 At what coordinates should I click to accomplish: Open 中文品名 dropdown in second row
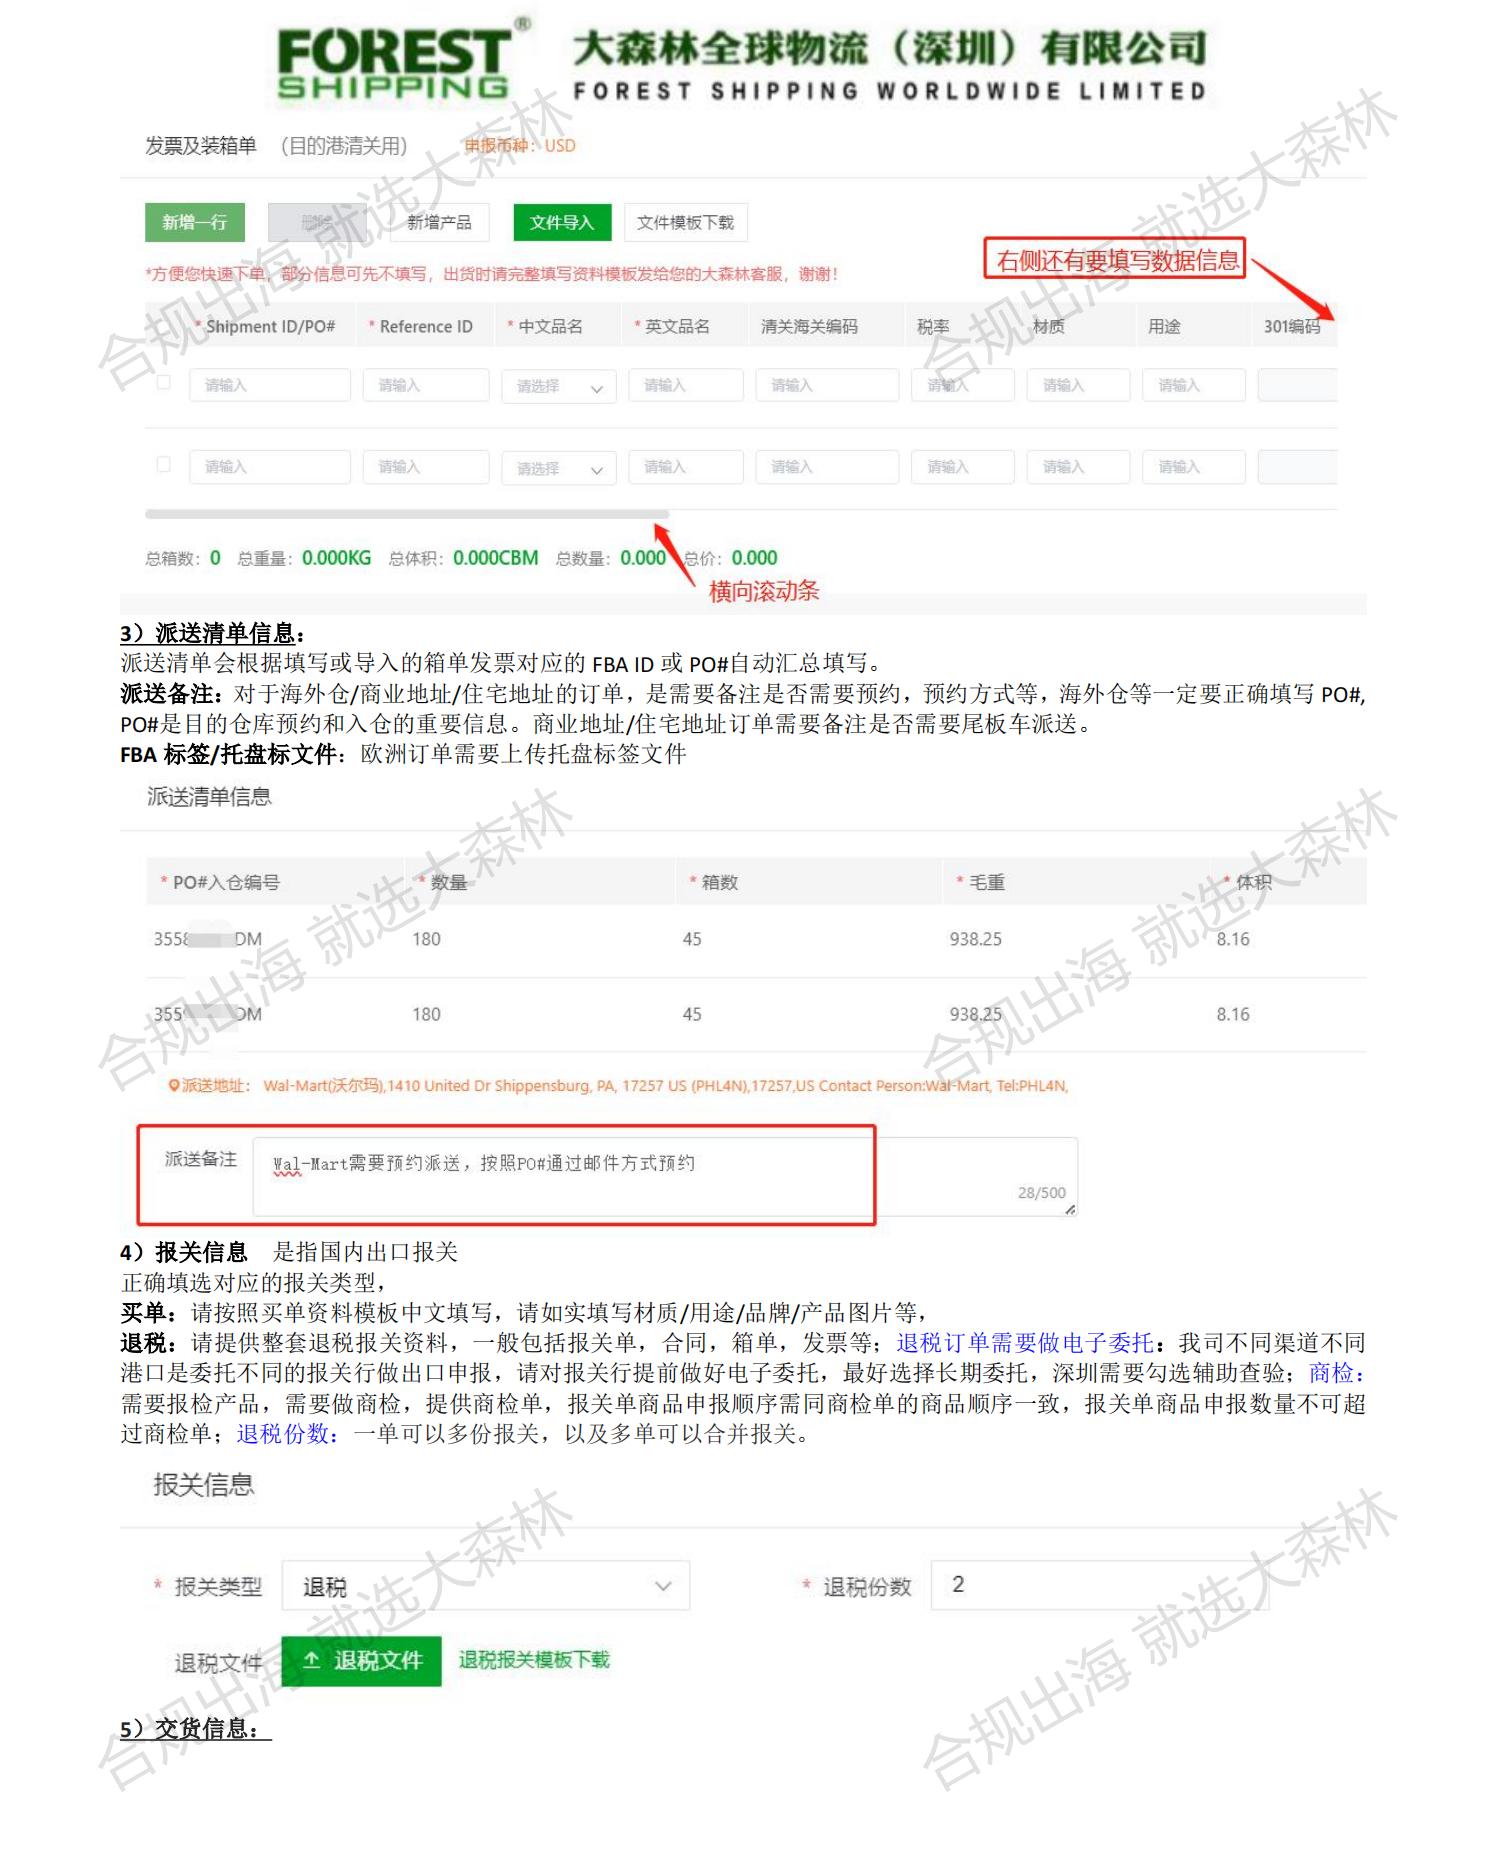pyautogui.click(x=558, y=468)
